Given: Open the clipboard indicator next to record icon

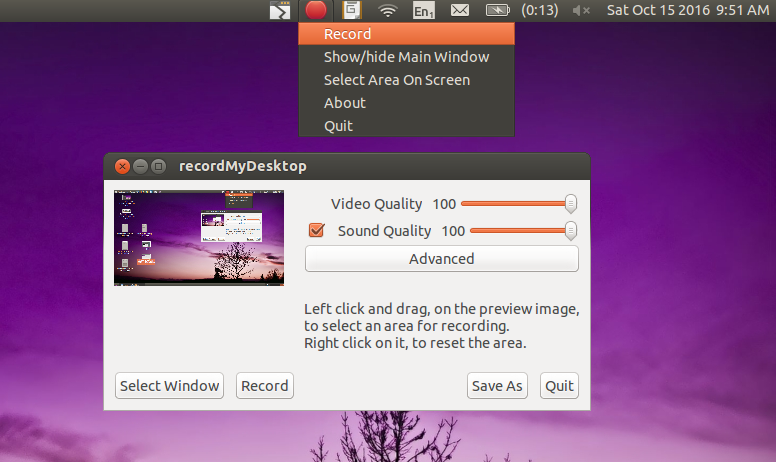Looking at the screenshot, I should tap(352, 10).
